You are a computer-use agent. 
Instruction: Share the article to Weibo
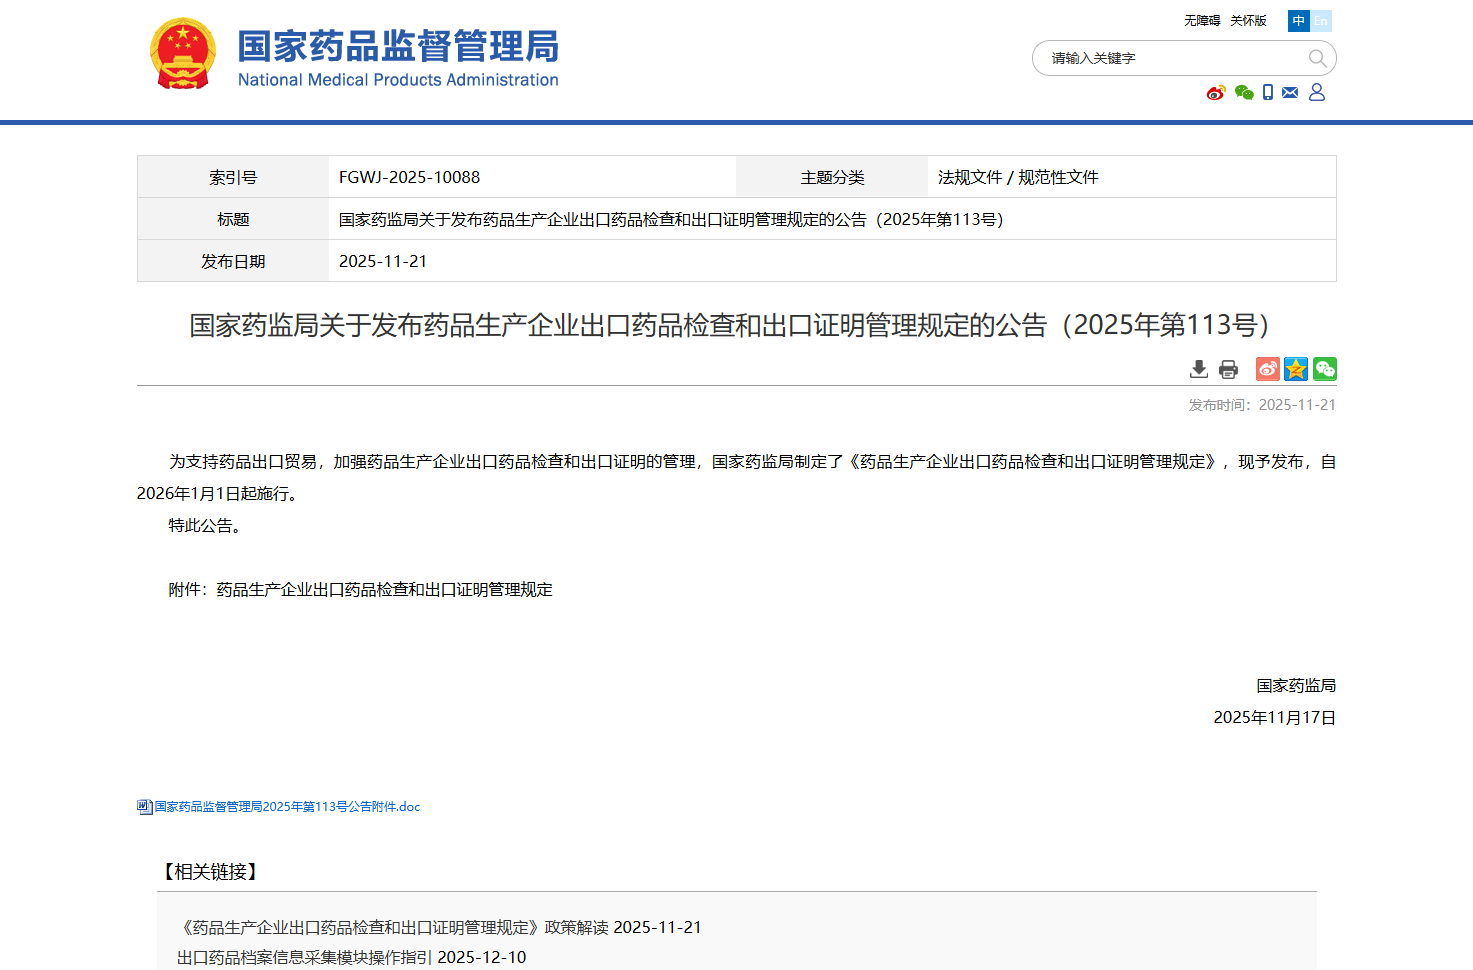tap(1267, 369)
